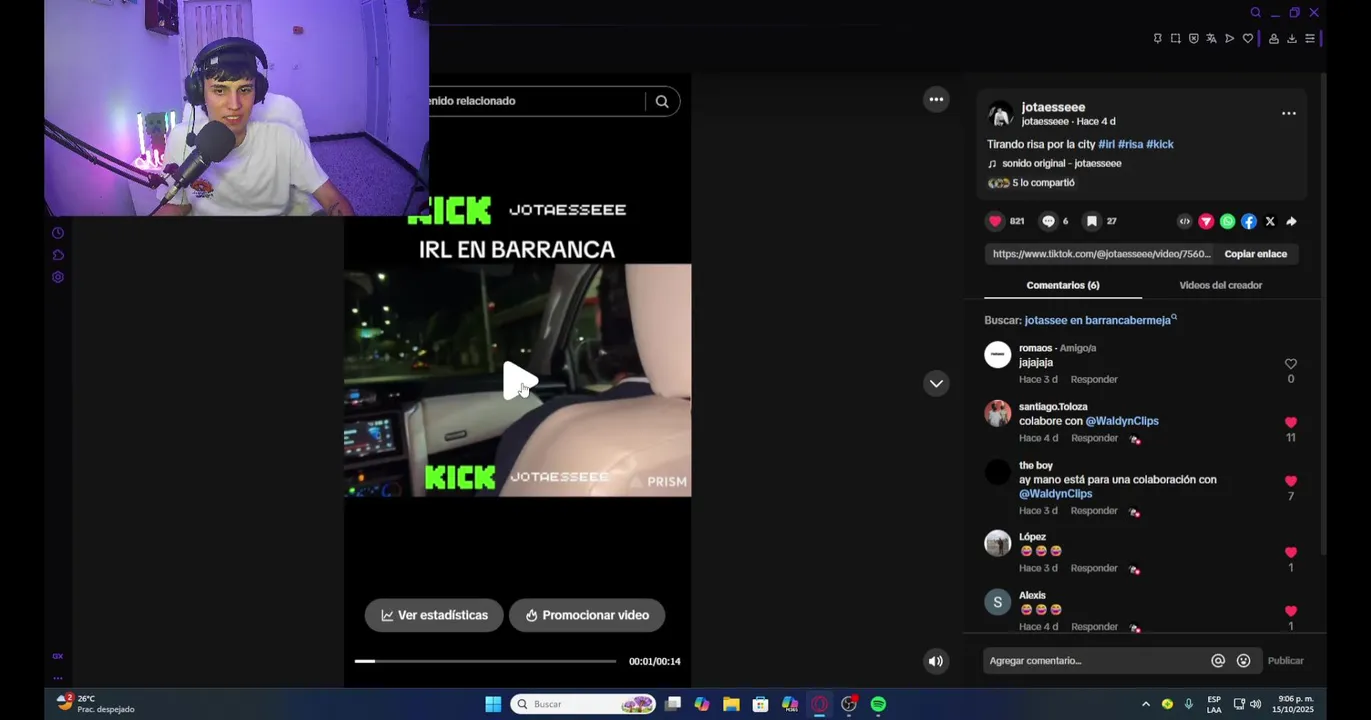
Task: Unlike the boy's comment with 7 likes
Action: tap(1290, 481)
